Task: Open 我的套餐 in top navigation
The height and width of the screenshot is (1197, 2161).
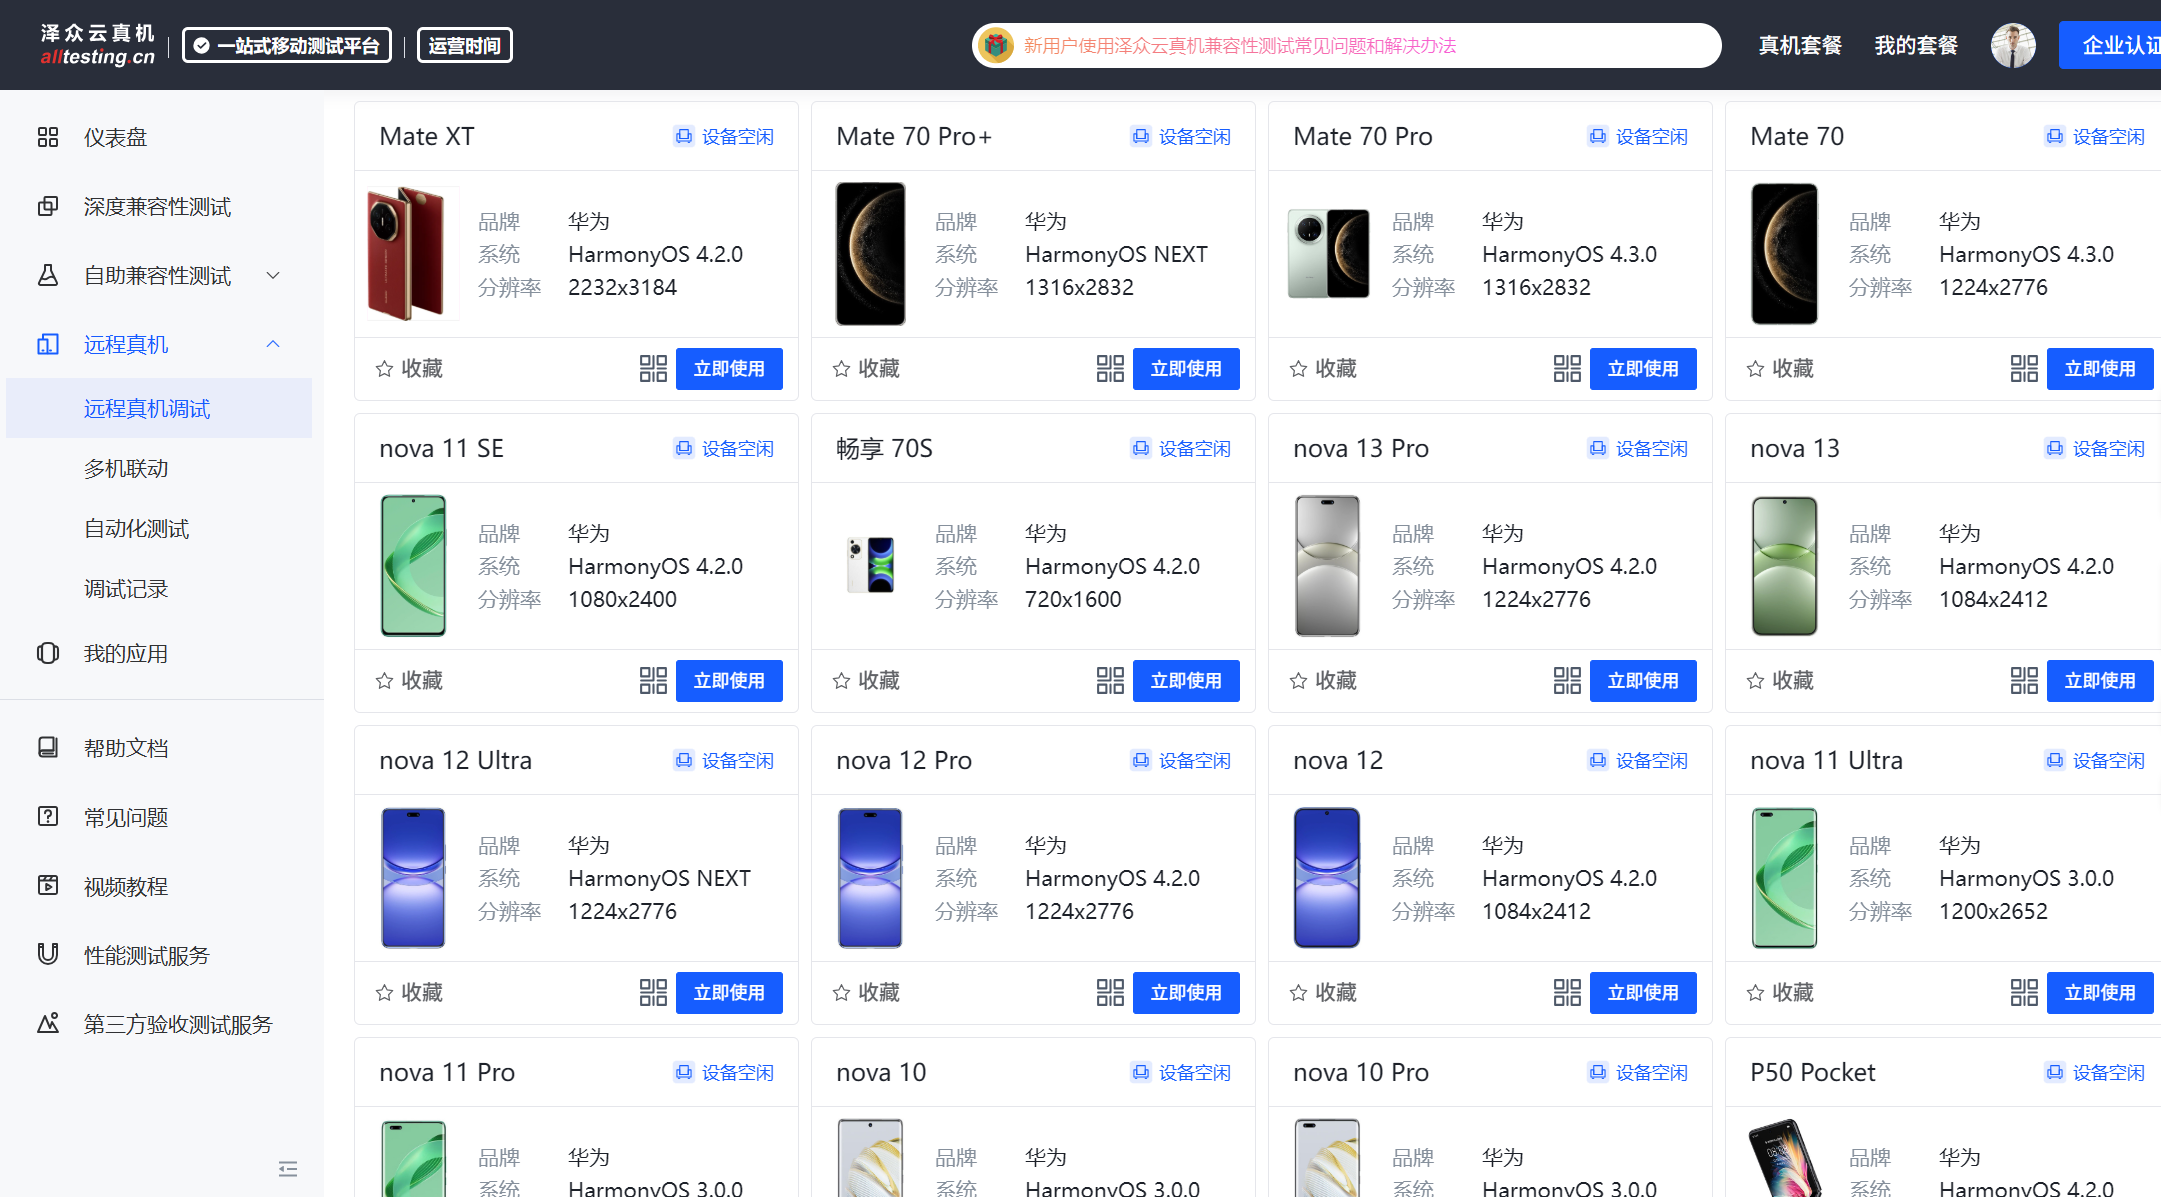Action: 1915,46
